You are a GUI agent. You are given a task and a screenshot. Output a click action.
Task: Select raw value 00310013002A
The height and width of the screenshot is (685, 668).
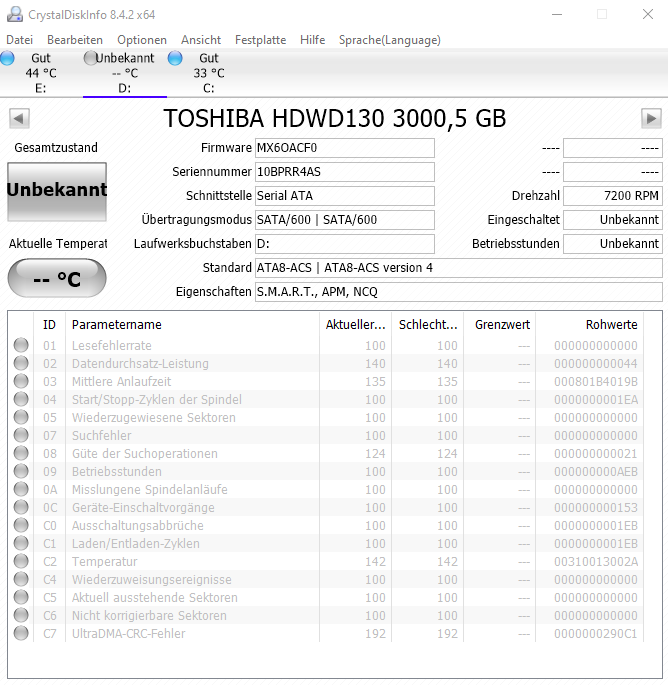coord(596,561)
